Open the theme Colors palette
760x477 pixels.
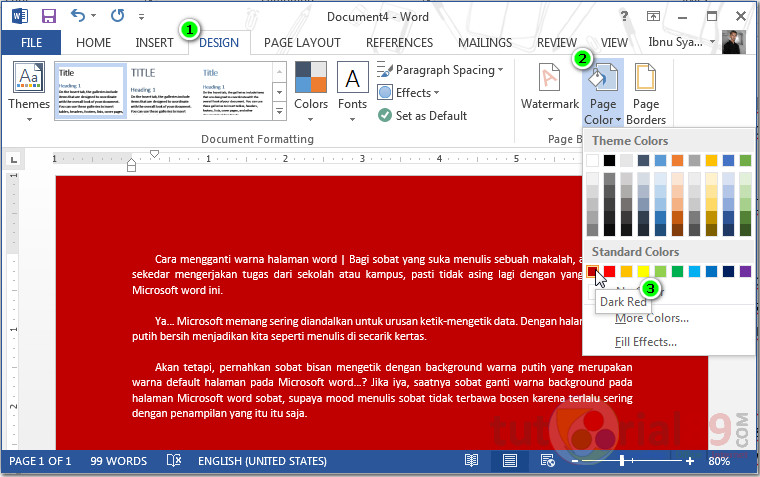(311, 92)
